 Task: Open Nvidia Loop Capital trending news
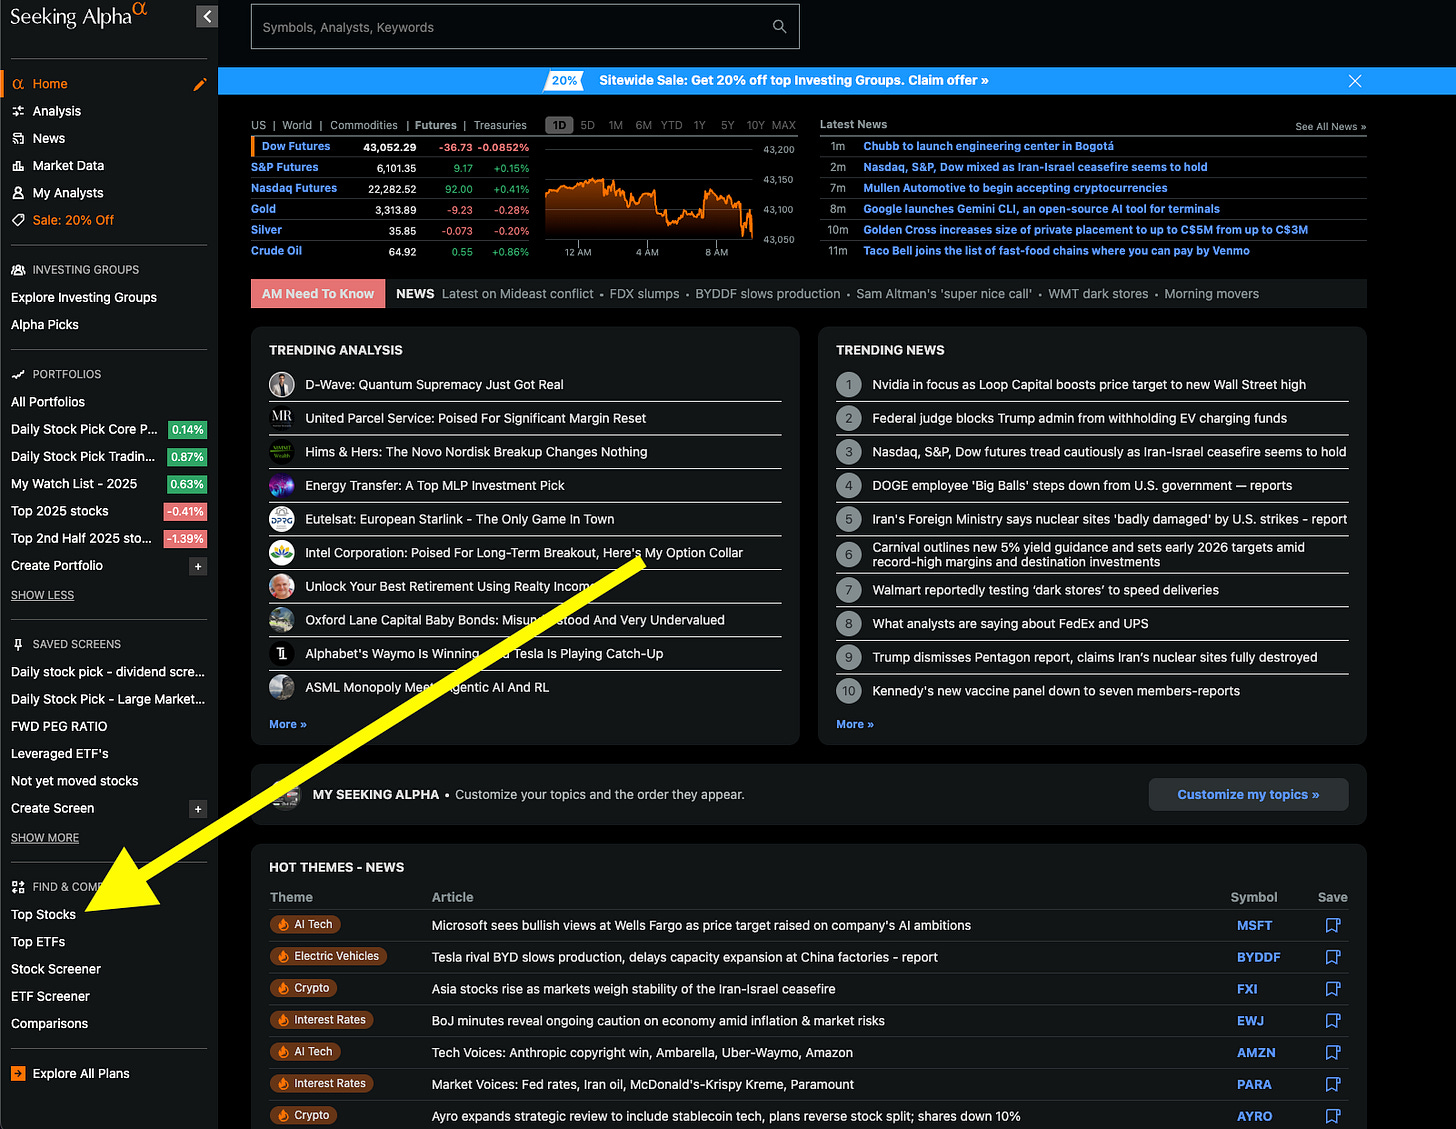(x=1089, y=385)
